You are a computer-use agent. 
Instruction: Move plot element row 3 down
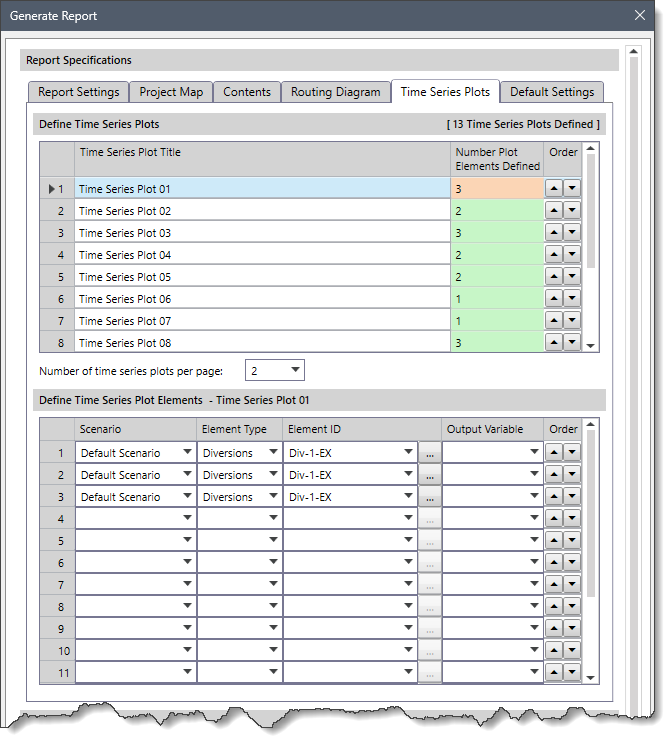click(x=572, y=496)
